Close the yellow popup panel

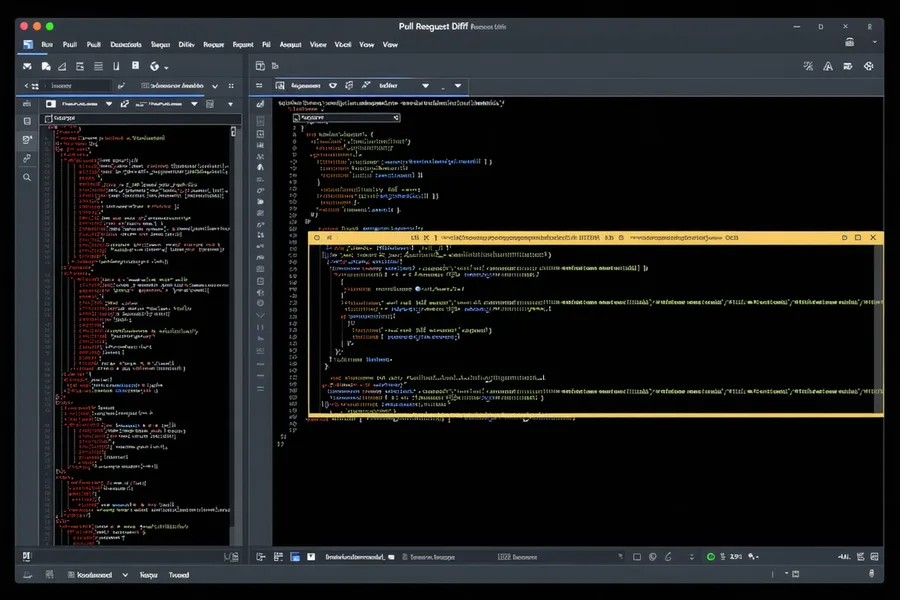point(873,238)
